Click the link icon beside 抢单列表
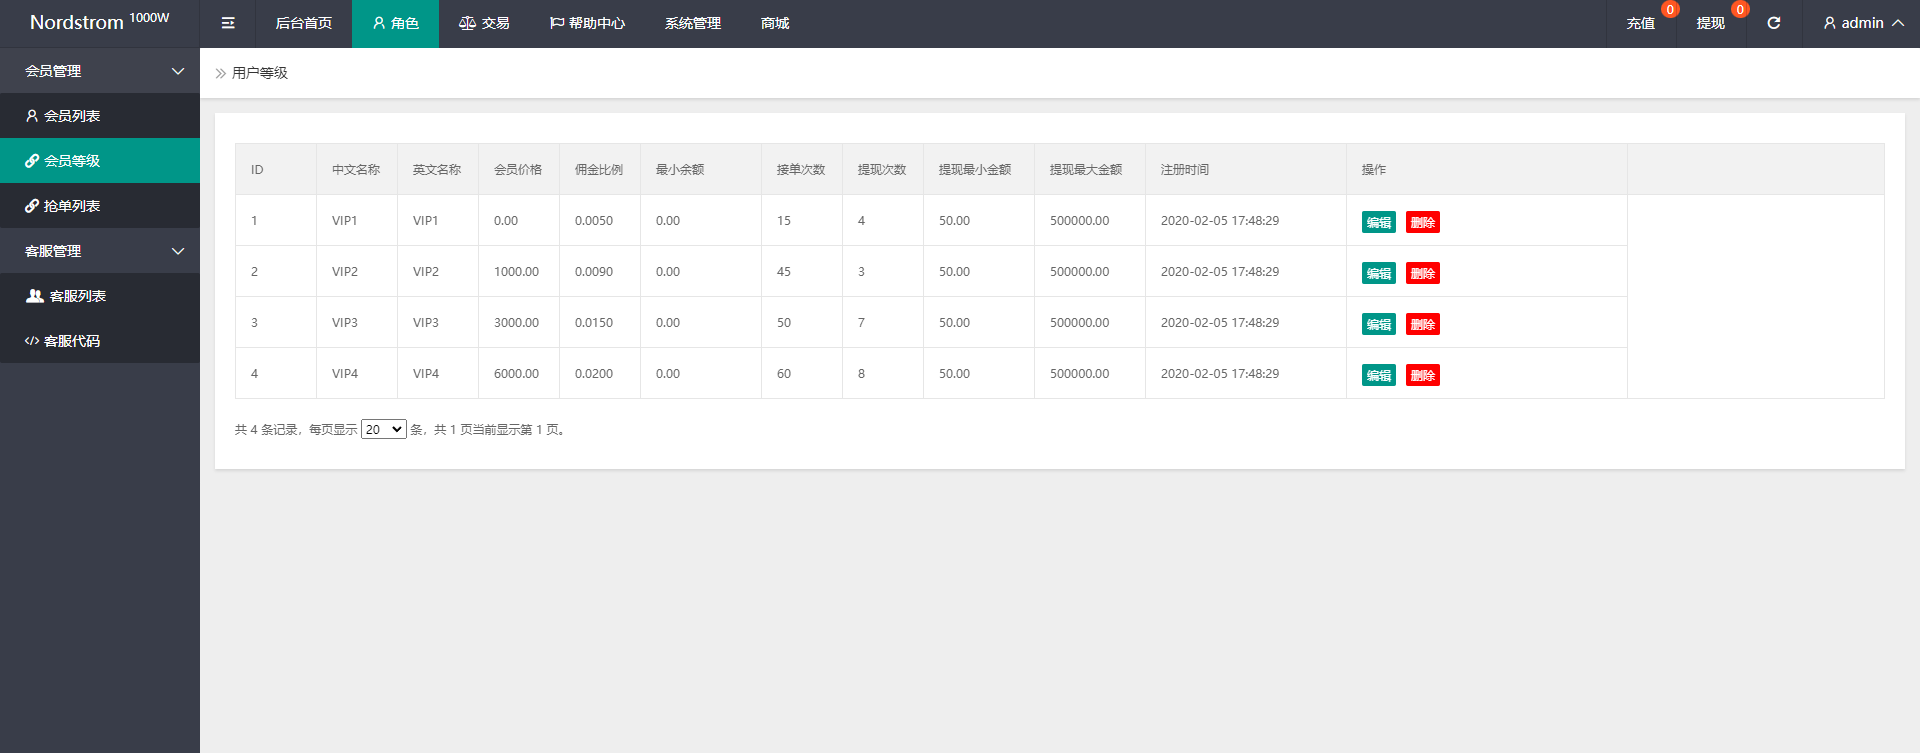Screen dimensions: 1920x753 (x=32, y=206)
